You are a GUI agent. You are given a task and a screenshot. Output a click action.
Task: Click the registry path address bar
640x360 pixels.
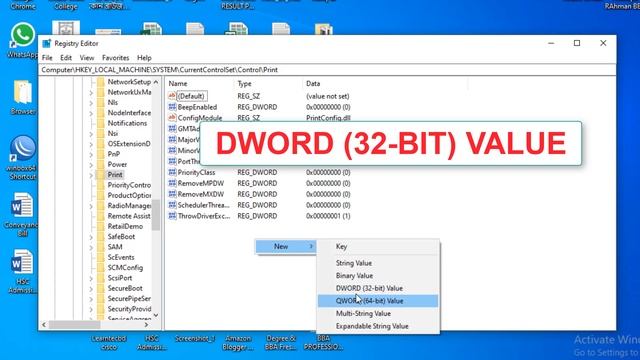pyautogui.click(x=328, y=70)
